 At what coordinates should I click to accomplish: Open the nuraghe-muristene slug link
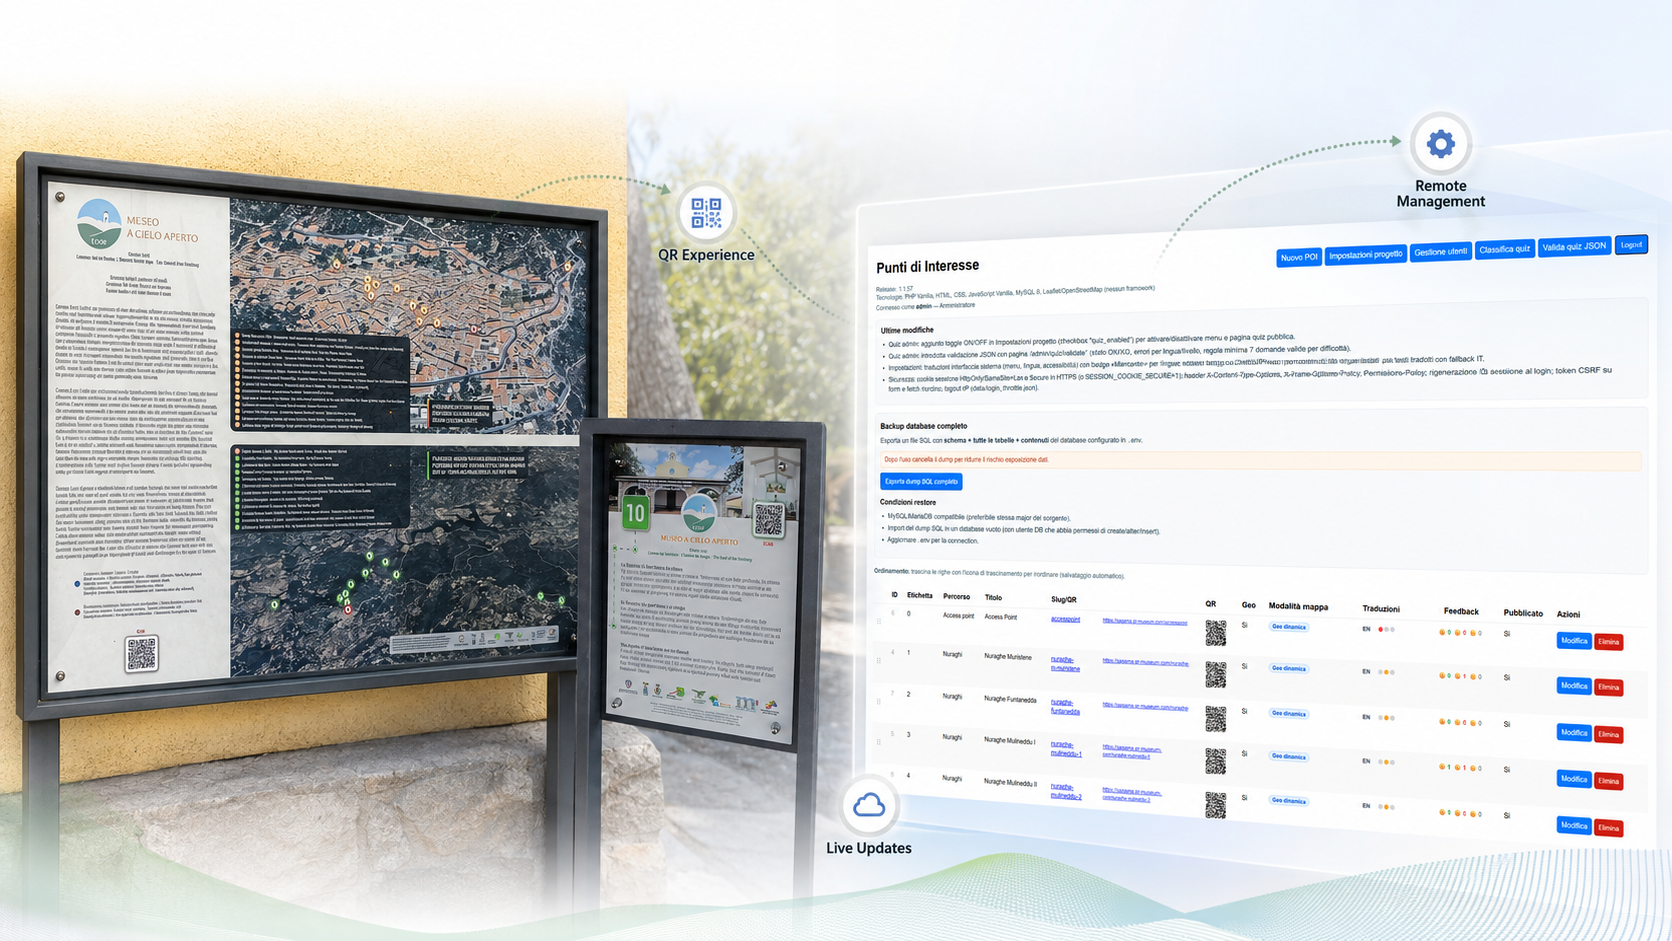(x=1064, y=664)
